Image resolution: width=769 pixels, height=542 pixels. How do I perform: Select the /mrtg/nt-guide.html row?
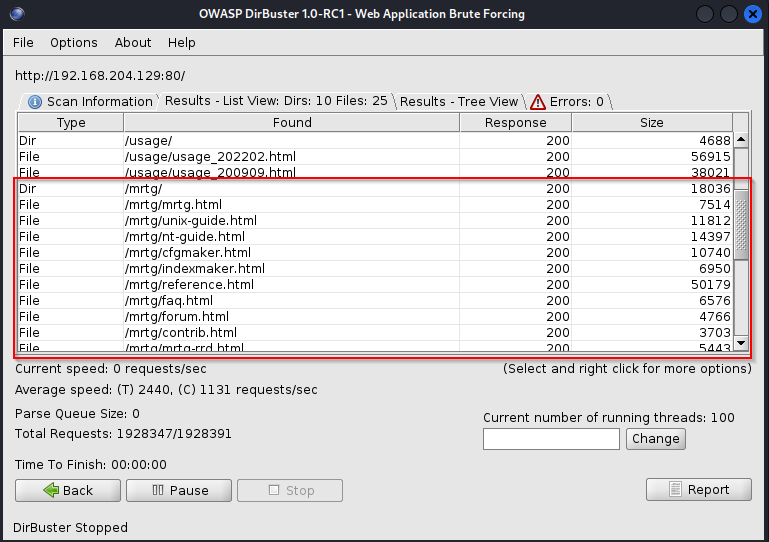coord(375,236)
